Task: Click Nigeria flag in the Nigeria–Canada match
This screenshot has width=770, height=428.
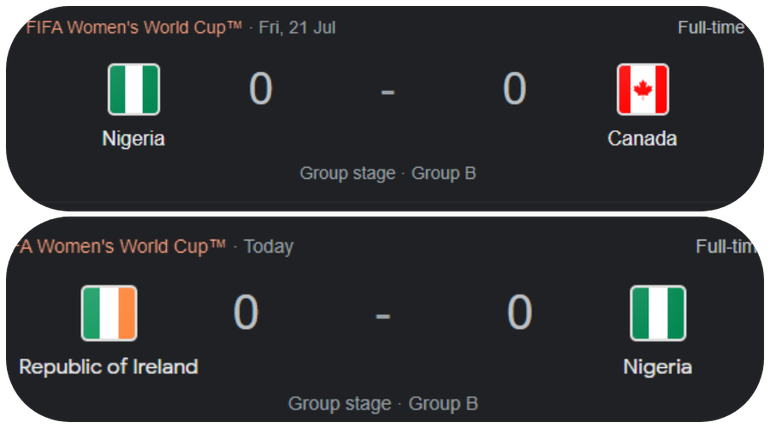Action: tap(134, 90)
